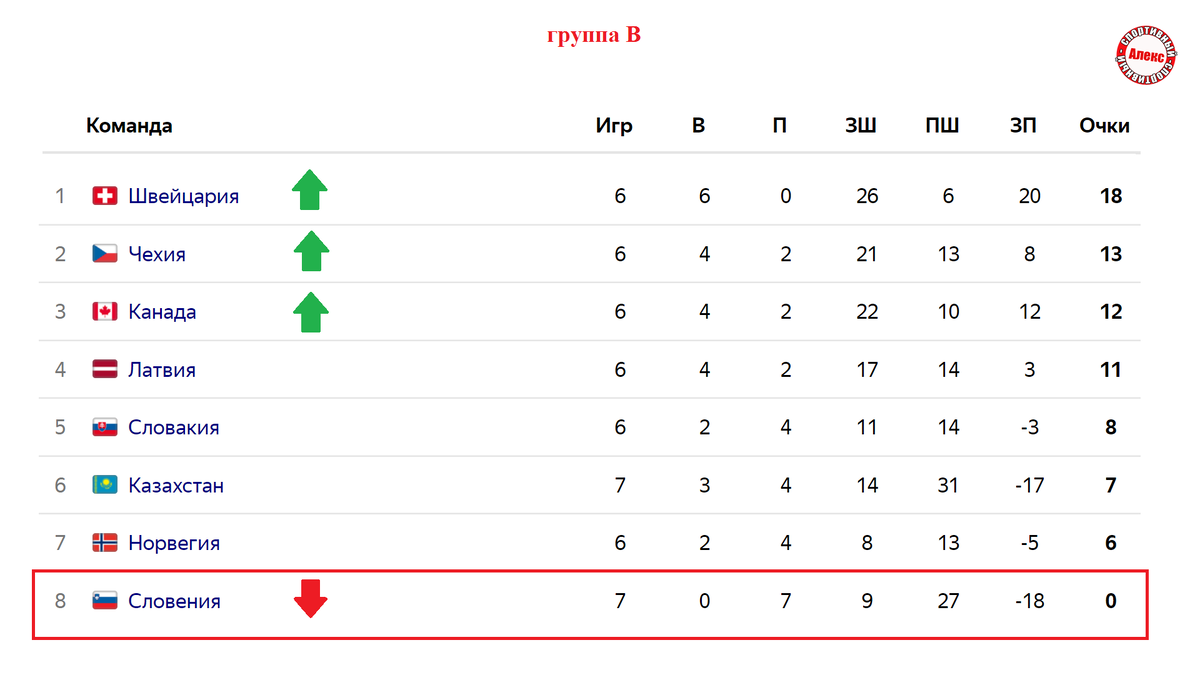Click the Очки column header
1200x675 pixels.
pyautogui.click(x=1105, y=126)
